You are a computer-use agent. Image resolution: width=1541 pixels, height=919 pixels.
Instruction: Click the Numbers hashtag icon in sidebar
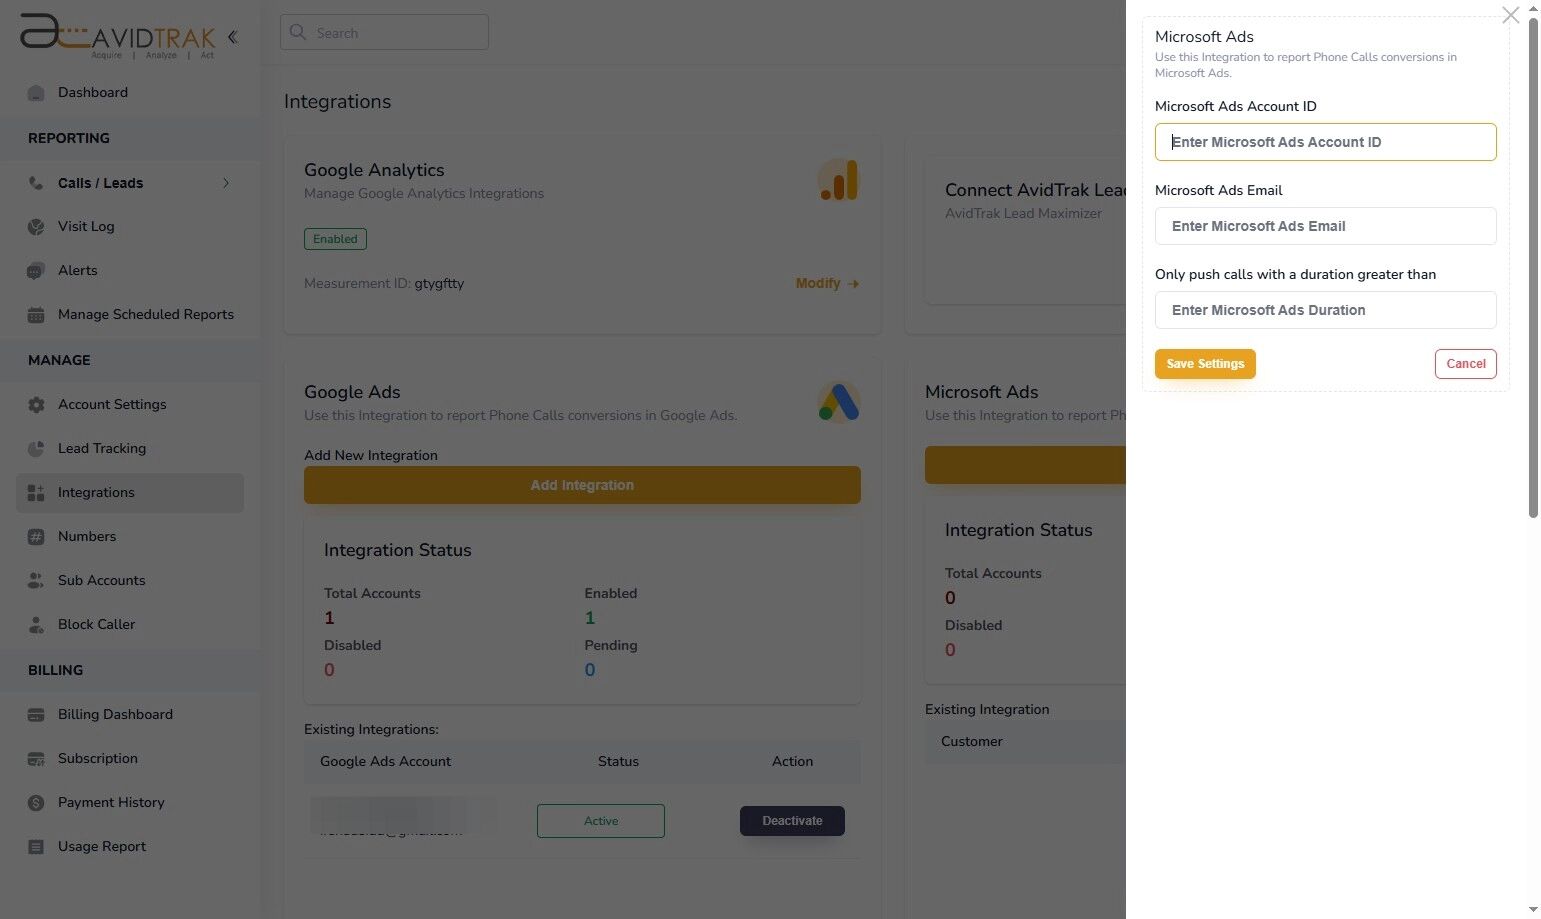click(37, 536)
